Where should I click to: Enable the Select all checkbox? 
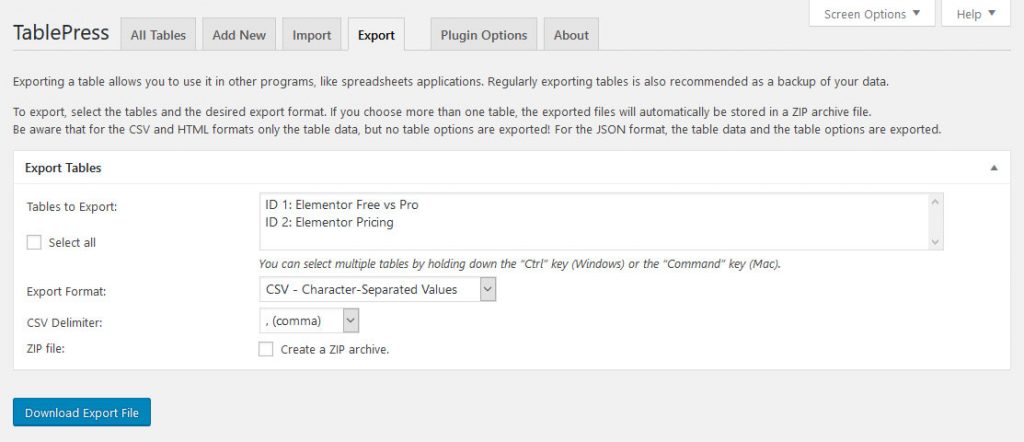pyautogui.click(x=35, y=242)
